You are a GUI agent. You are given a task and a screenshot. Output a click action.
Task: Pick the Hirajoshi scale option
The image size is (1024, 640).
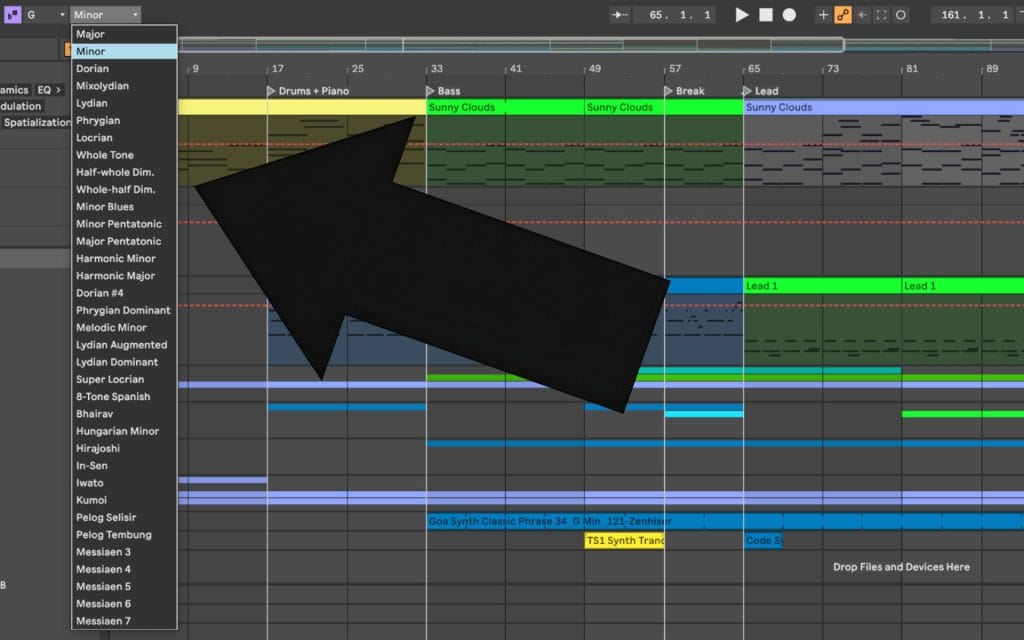click(x=98, y=449)
